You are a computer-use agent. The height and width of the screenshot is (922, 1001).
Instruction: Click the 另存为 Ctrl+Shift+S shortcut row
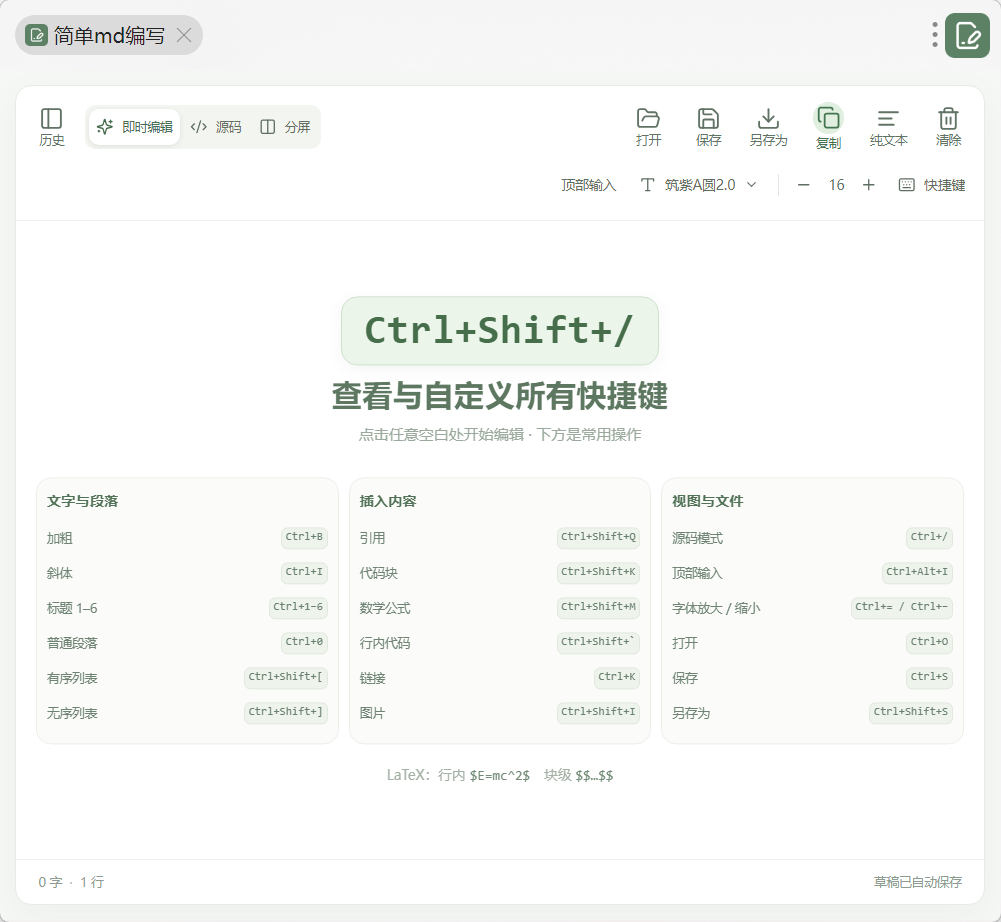812,713
